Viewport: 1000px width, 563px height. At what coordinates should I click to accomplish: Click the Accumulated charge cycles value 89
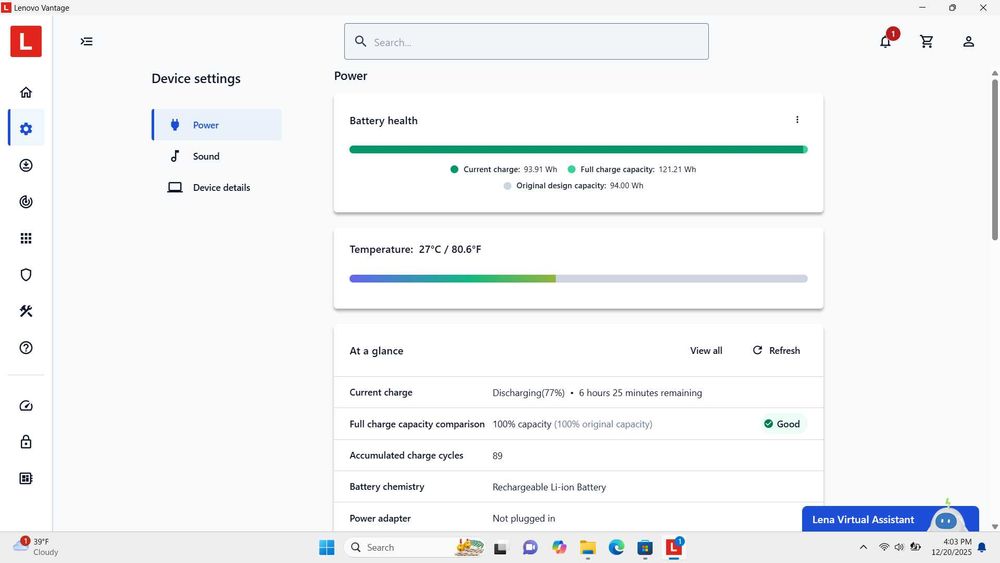(497, 456)
